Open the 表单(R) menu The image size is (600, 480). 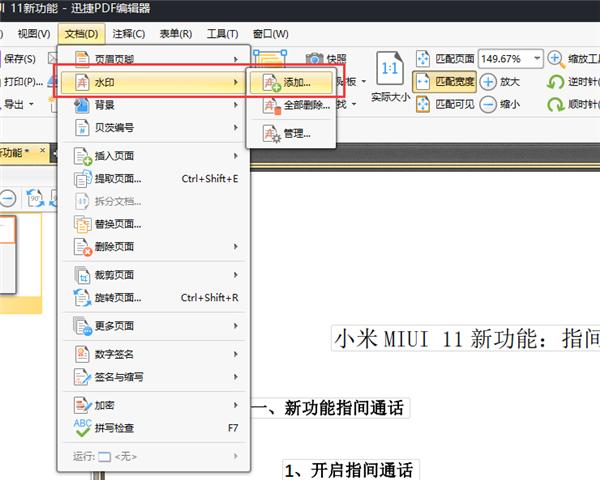coord(176,34)
